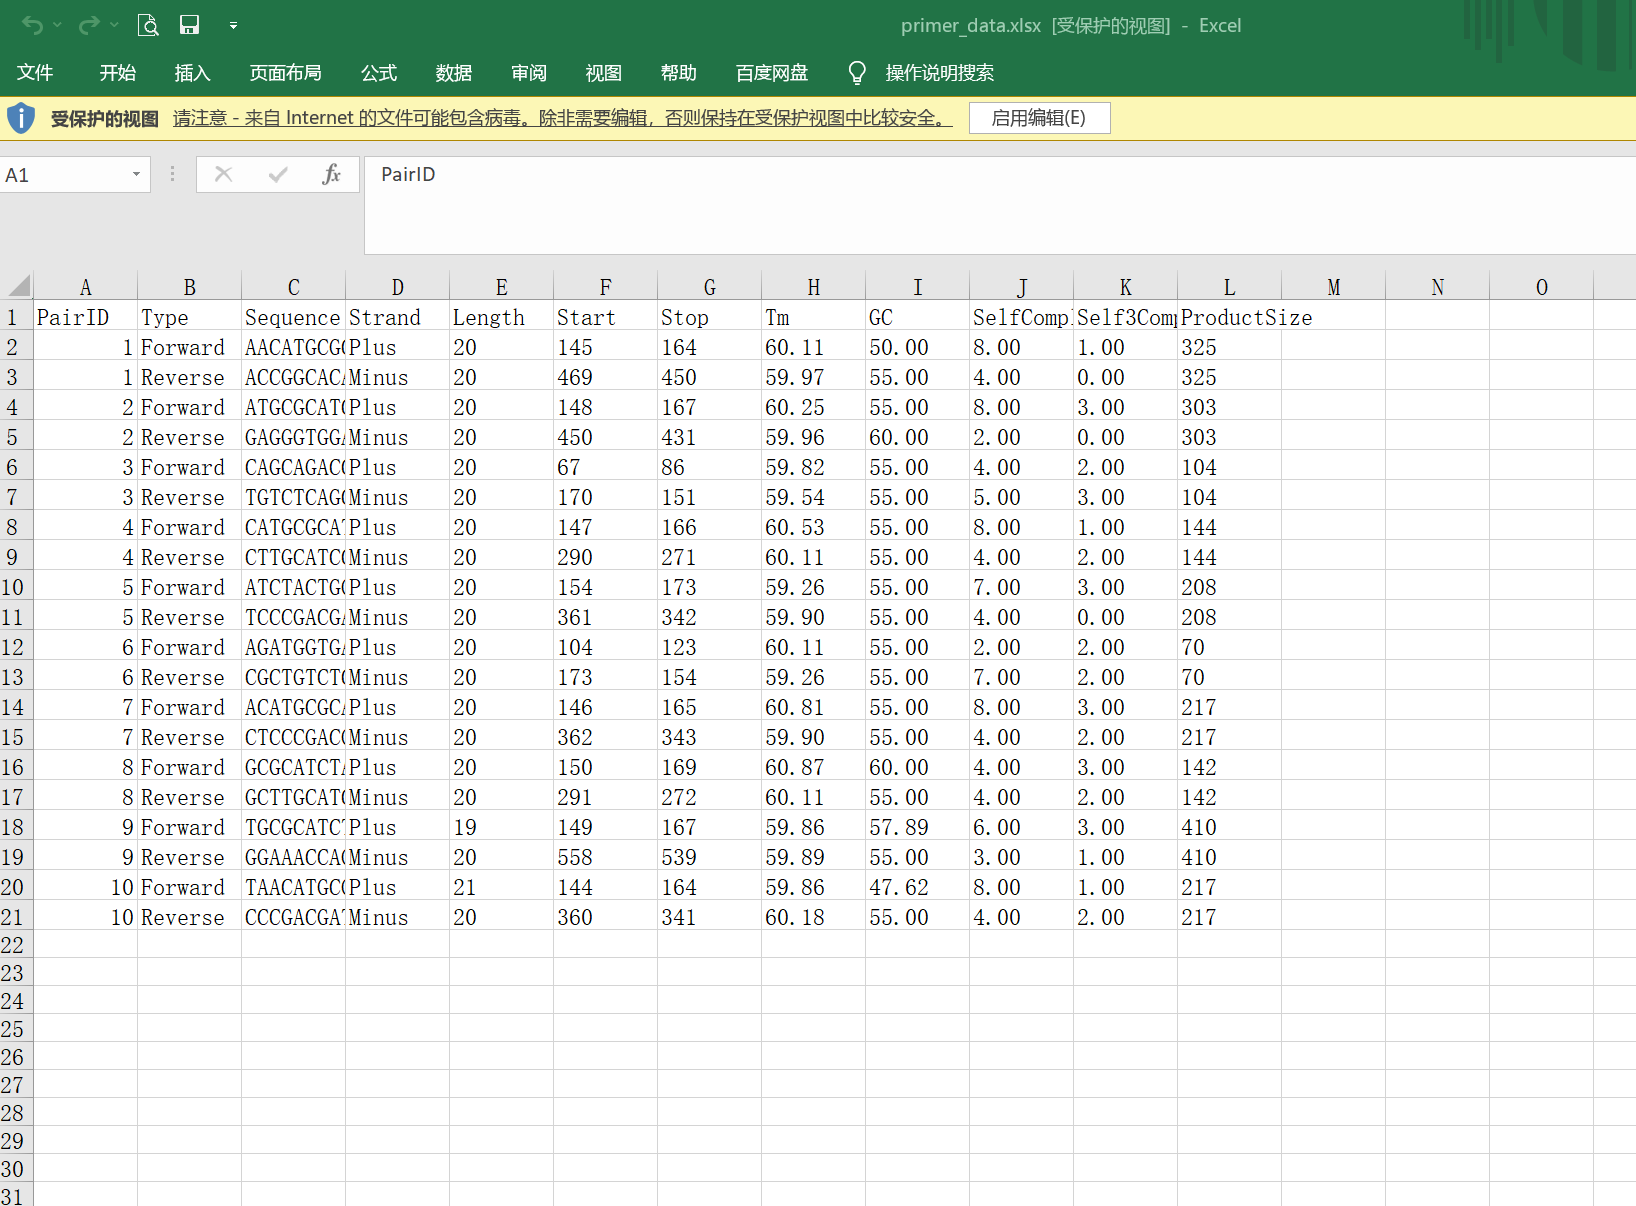
Task: Open the 文件 menu
Action: pos(35,73)
